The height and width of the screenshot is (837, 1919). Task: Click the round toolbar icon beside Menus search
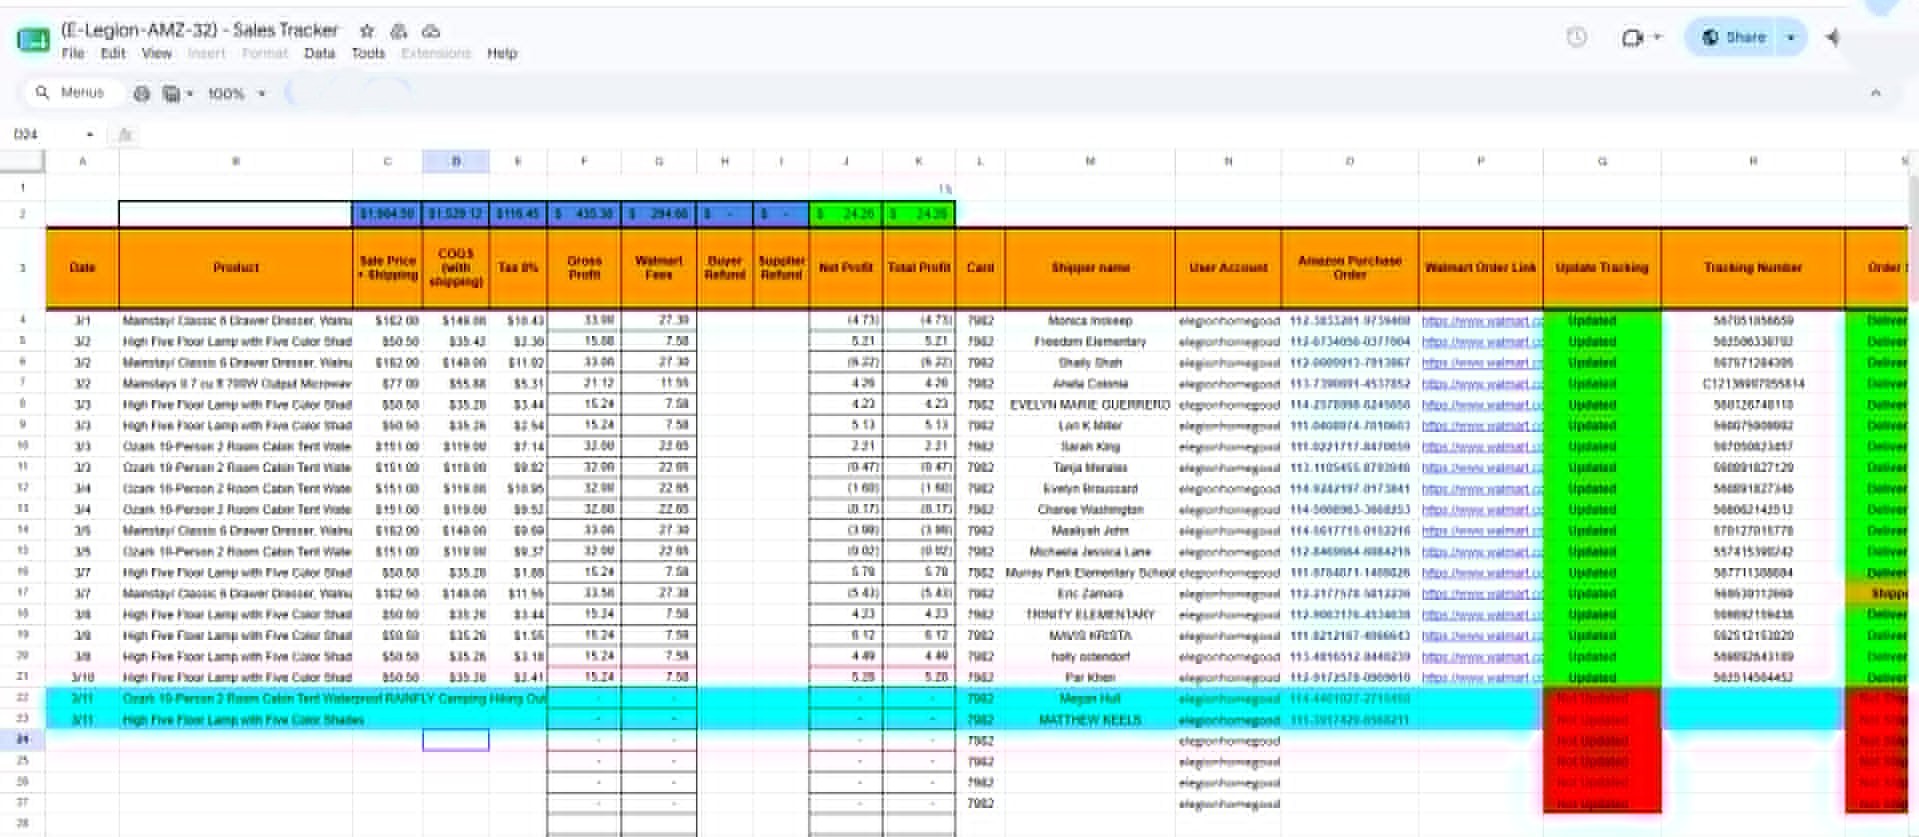[x=142, y=93]
